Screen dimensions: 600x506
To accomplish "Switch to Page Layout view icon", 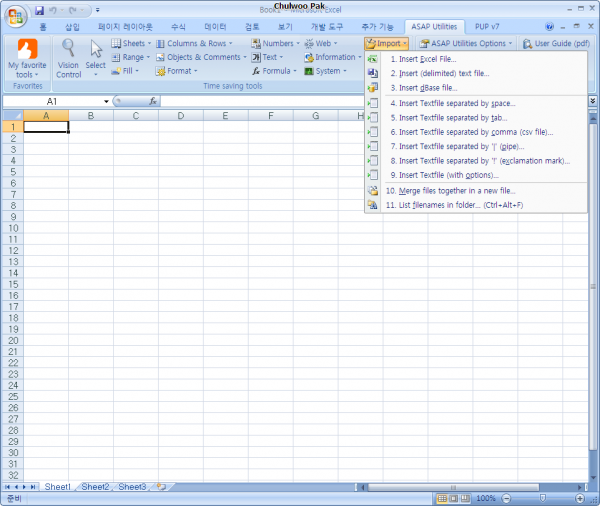I will [x=454, y=498].
